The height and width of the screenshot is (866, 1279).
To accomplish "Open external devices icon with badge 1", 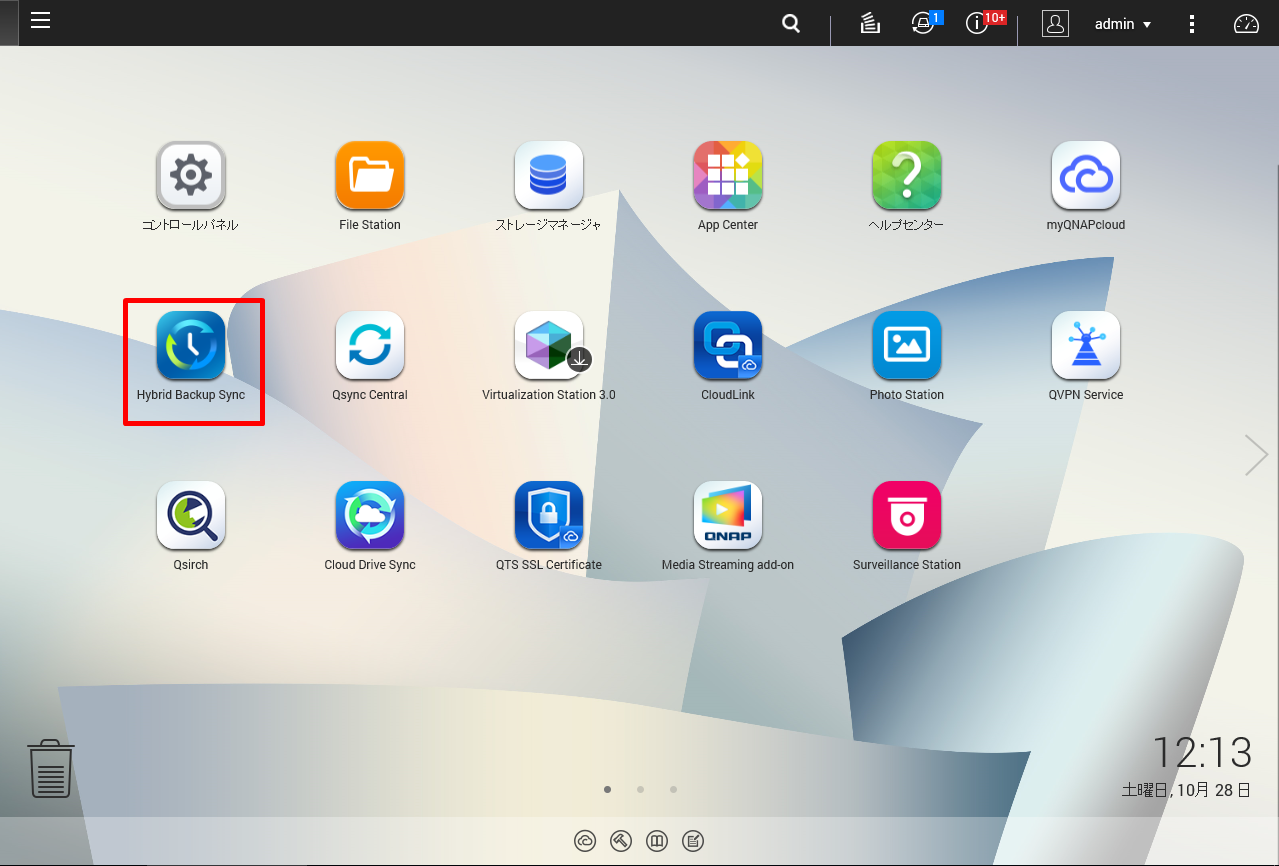I will click(x=923, y=24).
